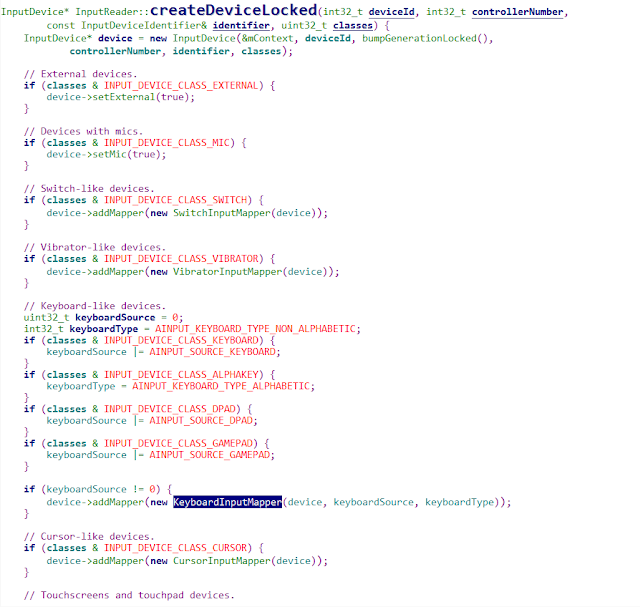Select underlined deviceId parameter in signature
The height and width of the screenshot is (607, 640).
(x=391, y=12)
